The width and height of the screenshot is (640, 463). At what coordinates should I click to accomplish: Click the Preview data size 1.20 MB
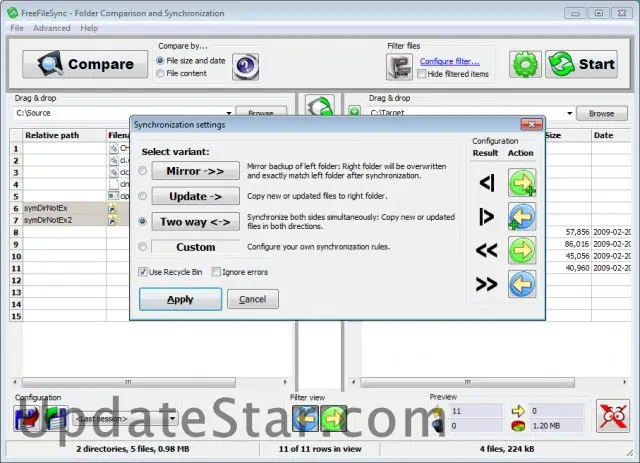click(546, 426)
